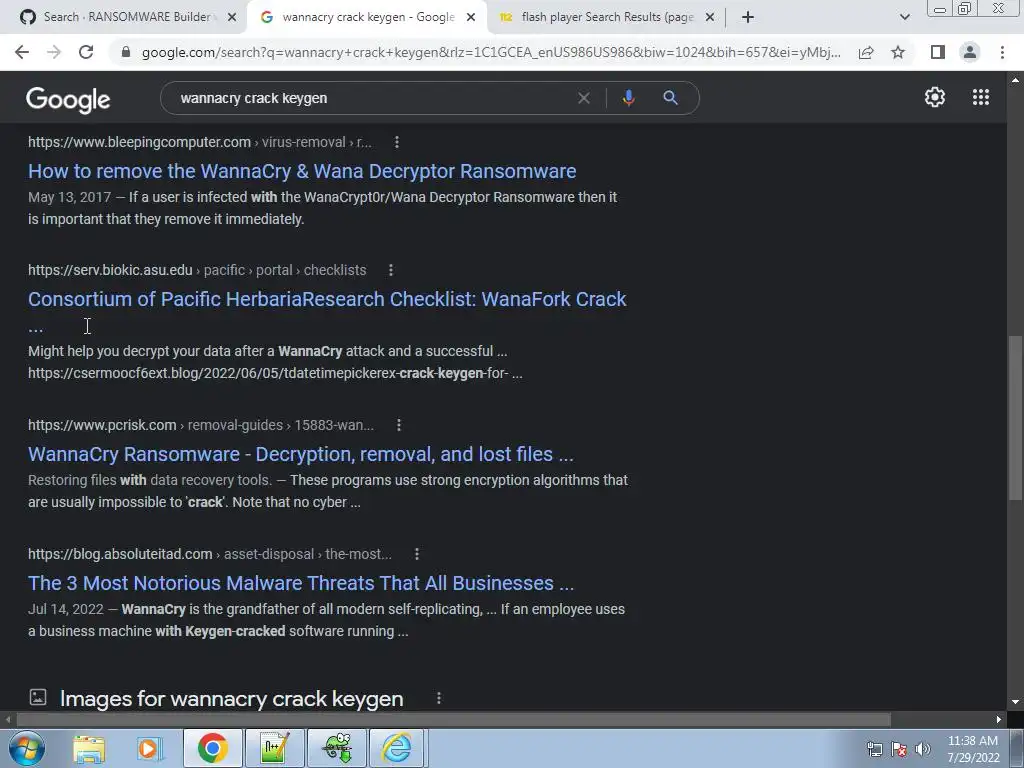Click the volume speaker tray icon
The width and height of the screenshot is (1024, 768).
tap(923, 749)
